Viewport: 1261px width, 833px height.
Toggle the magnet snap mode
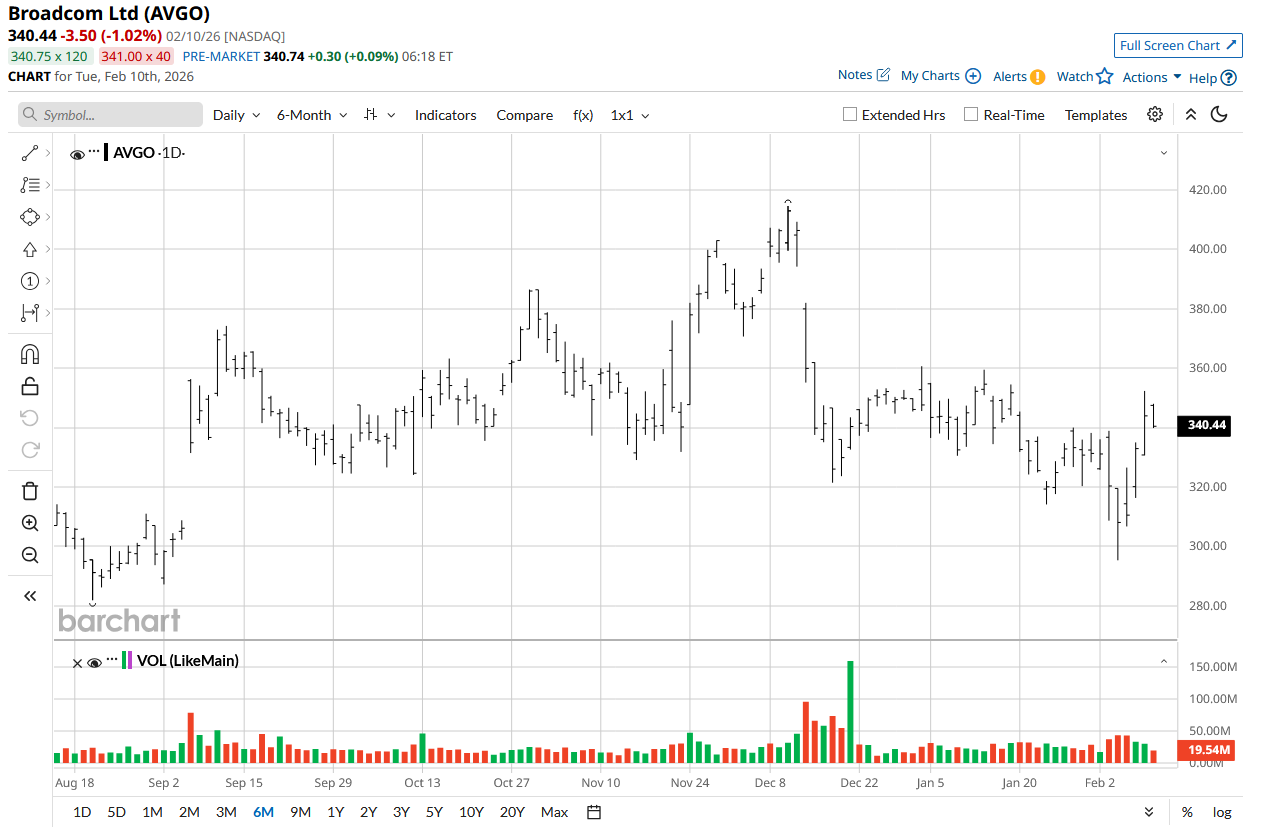point(29,354)
